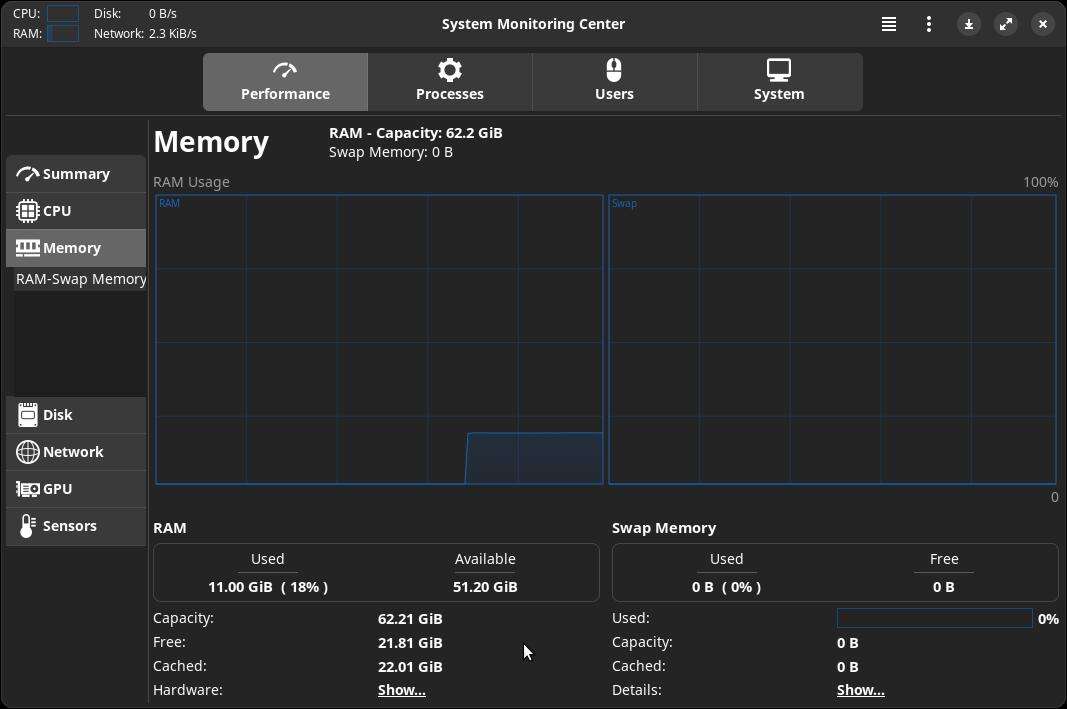Open the Sensors section

click(76, 526)
